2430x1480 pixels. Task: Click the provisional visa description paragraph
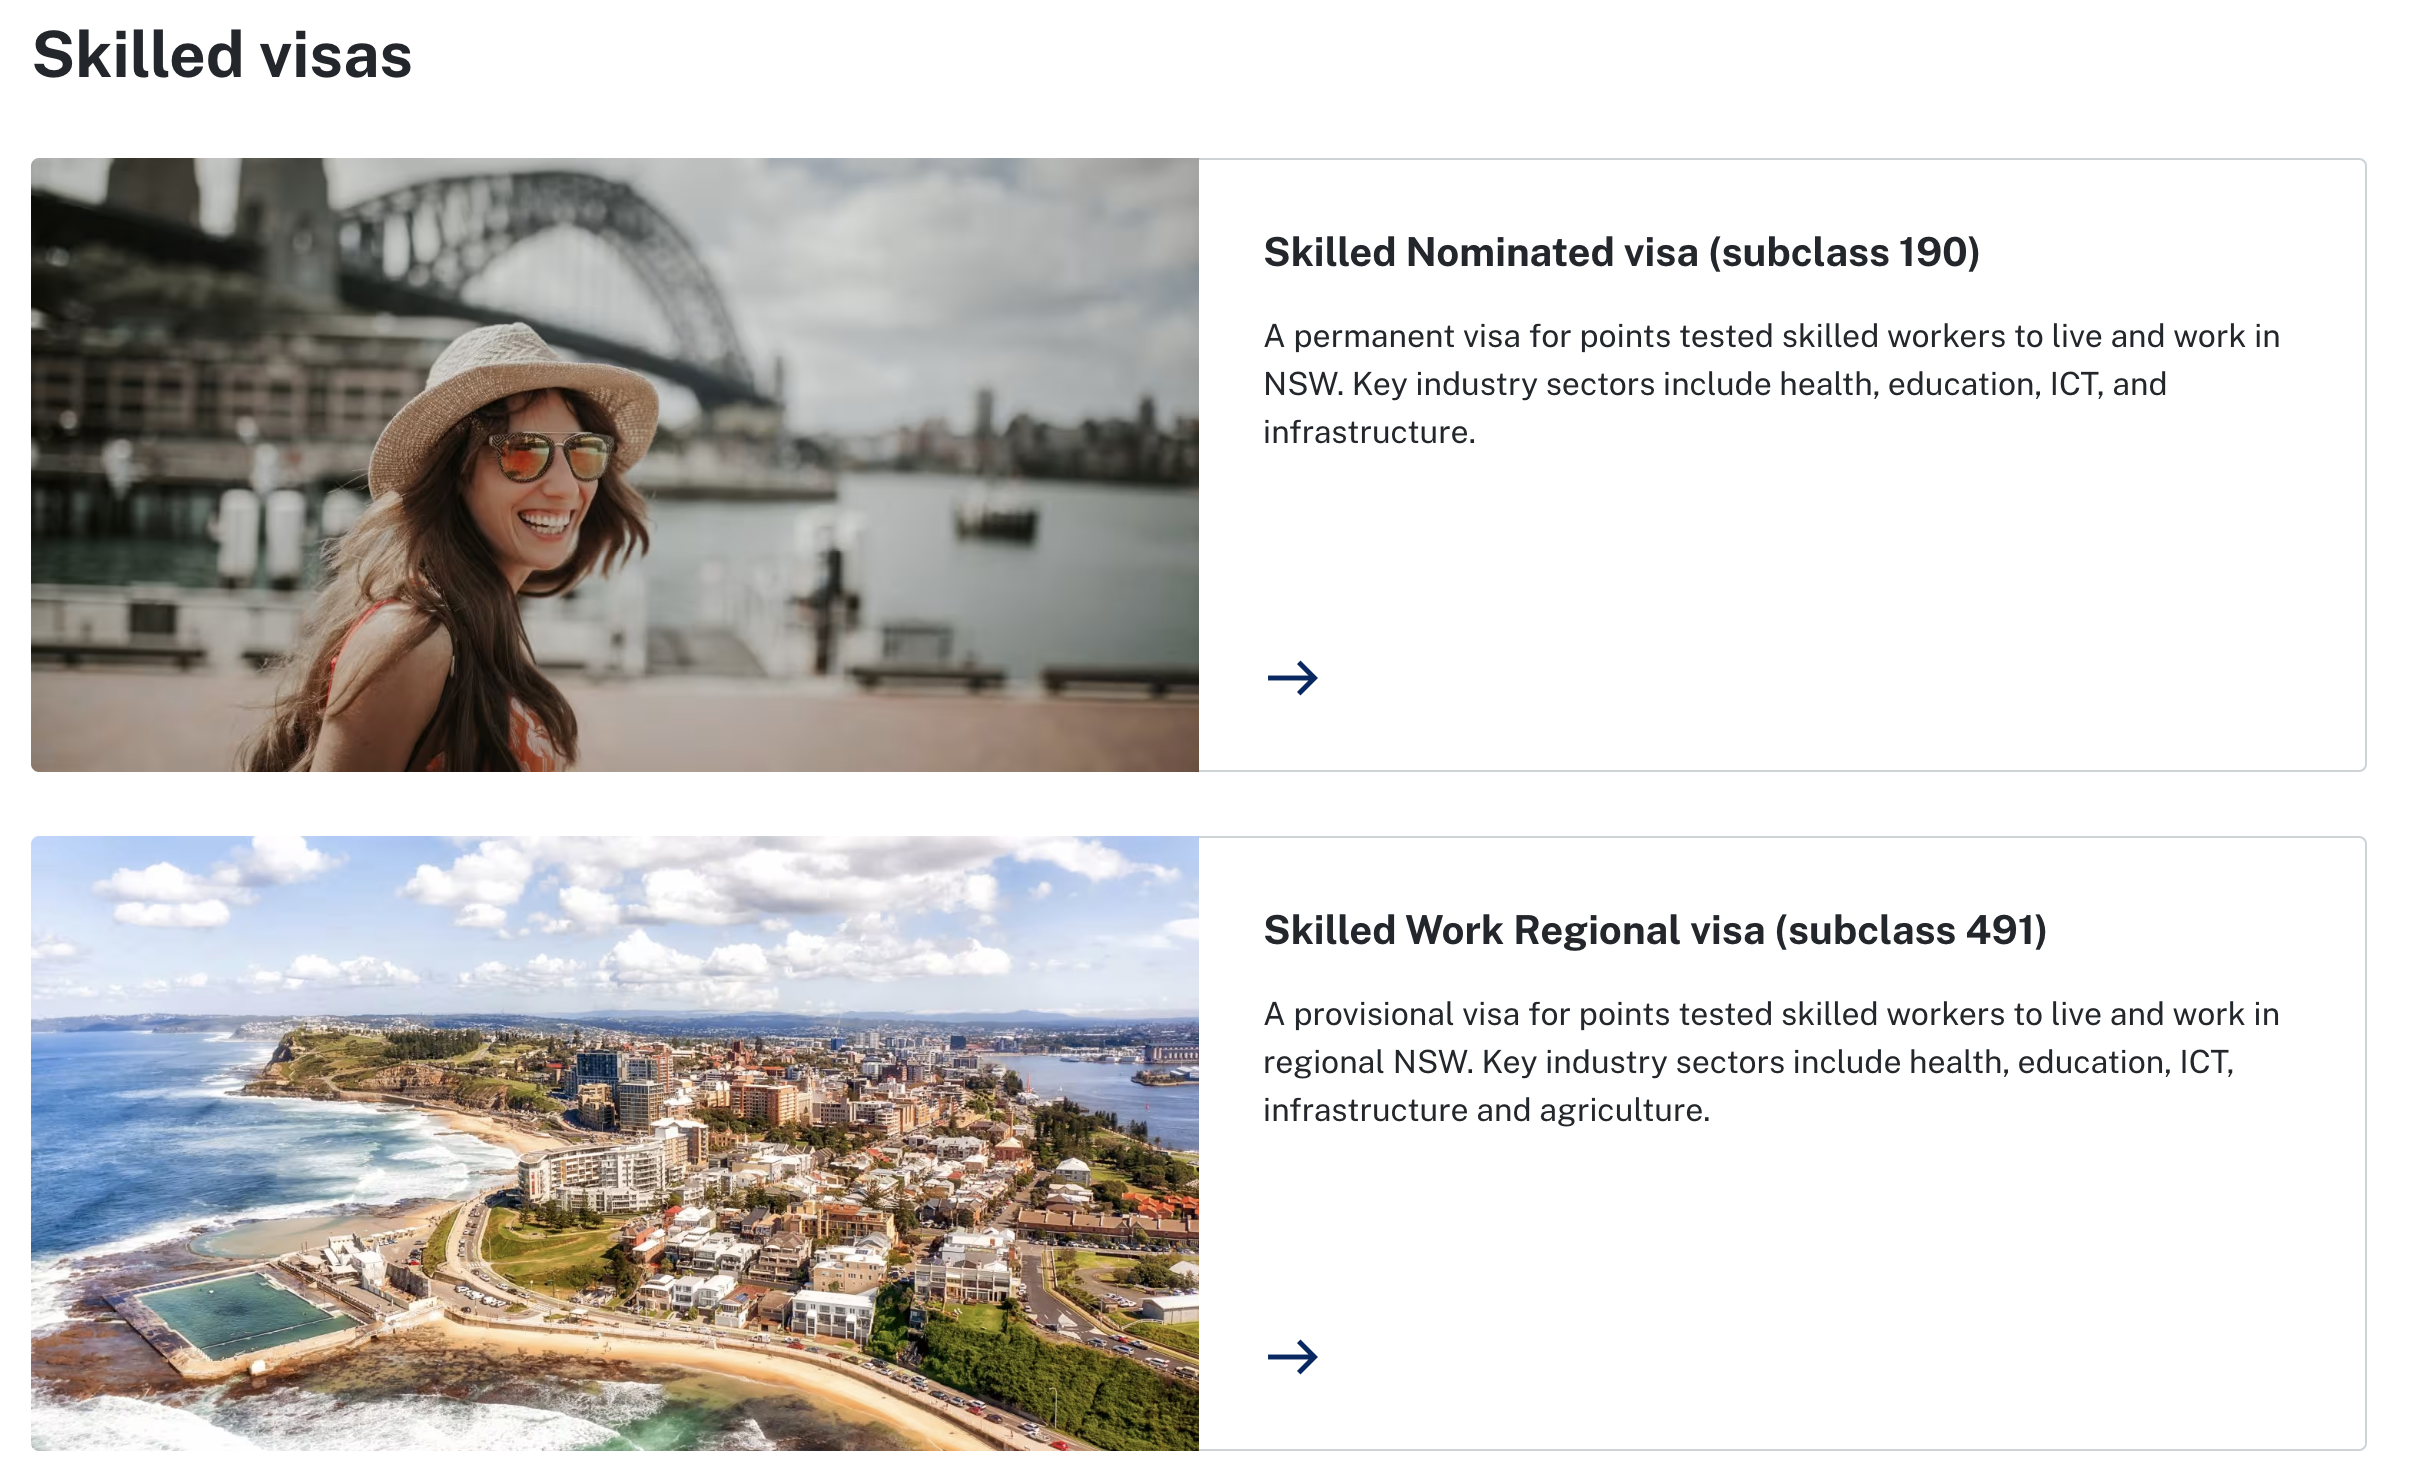(1770, 1062)
